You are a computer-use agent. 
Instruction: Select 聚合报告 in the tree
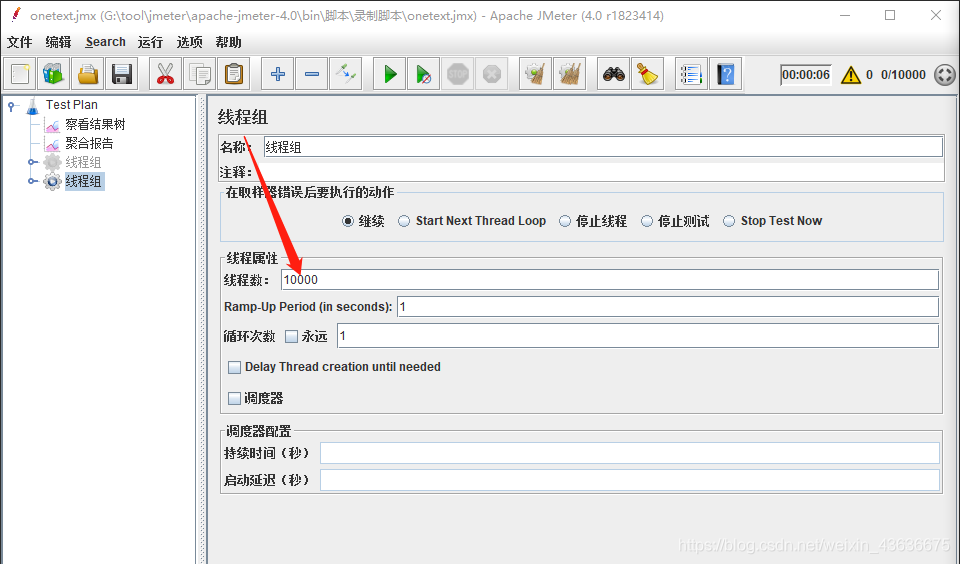(x=89, y=143)
